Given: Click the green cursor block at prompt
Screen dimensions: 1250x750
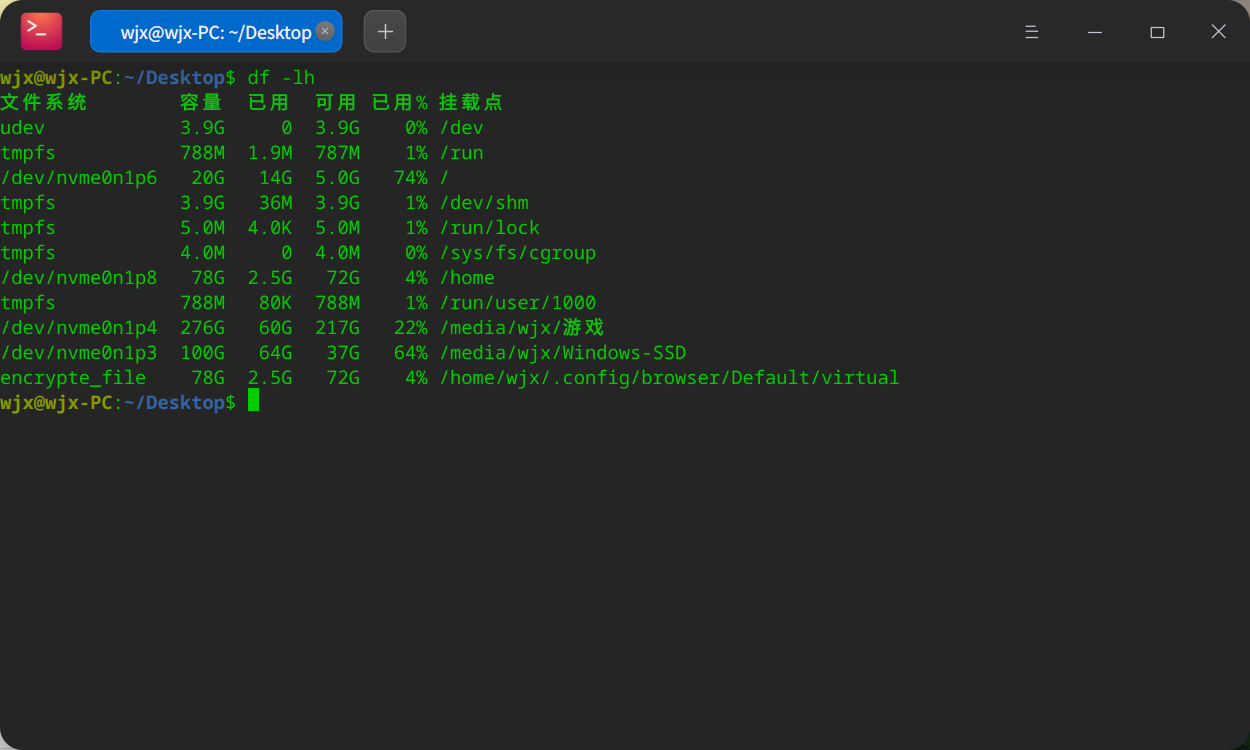Looking at the screenshot, I should pyautogui.click(x=254, y=401).
